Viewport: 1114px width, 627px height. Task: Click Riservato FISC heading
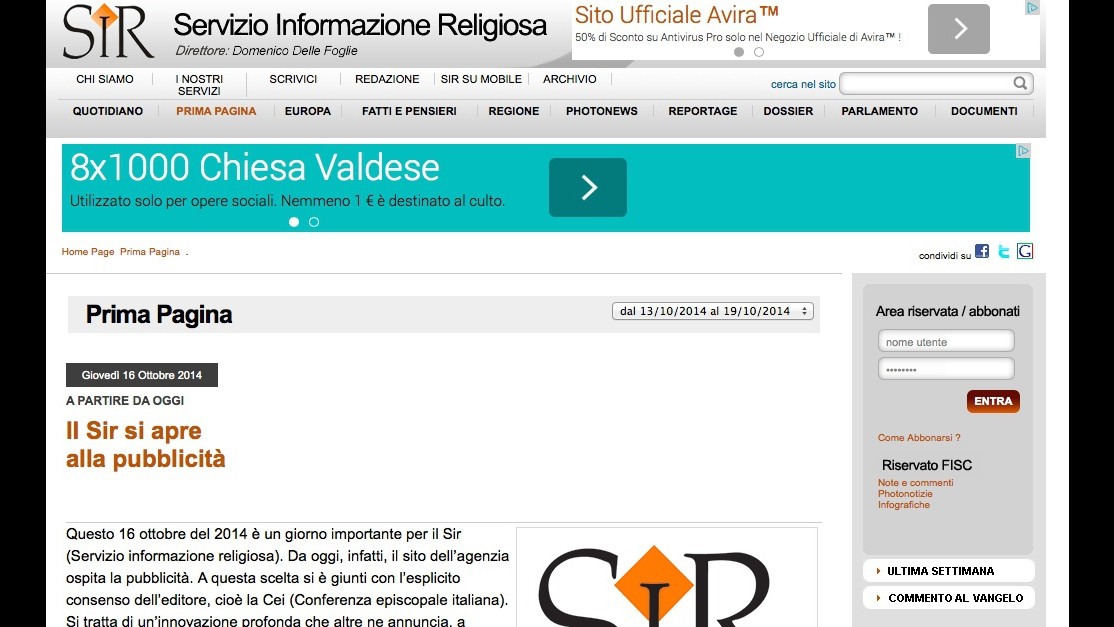tap(926, 465)
